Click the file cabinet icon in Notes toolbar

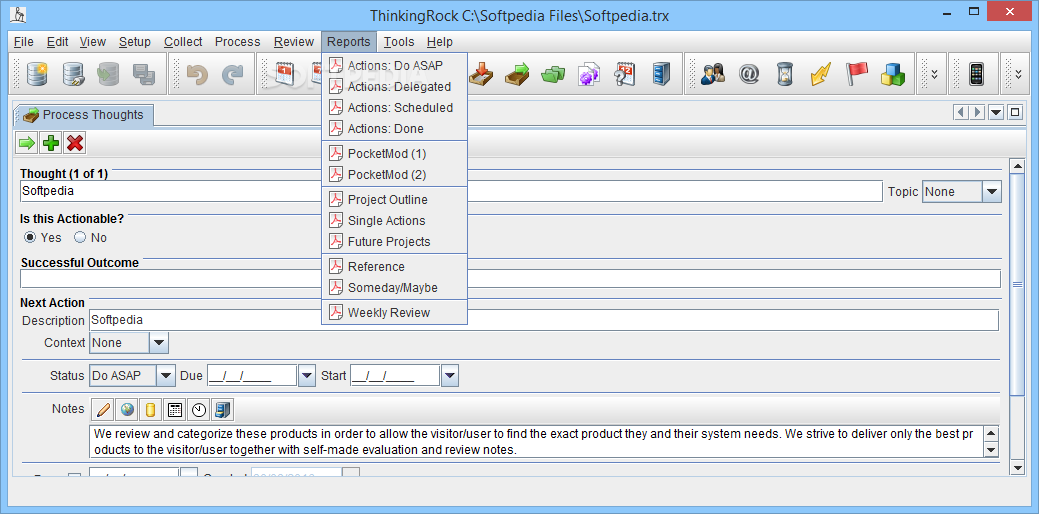[223, 410]
